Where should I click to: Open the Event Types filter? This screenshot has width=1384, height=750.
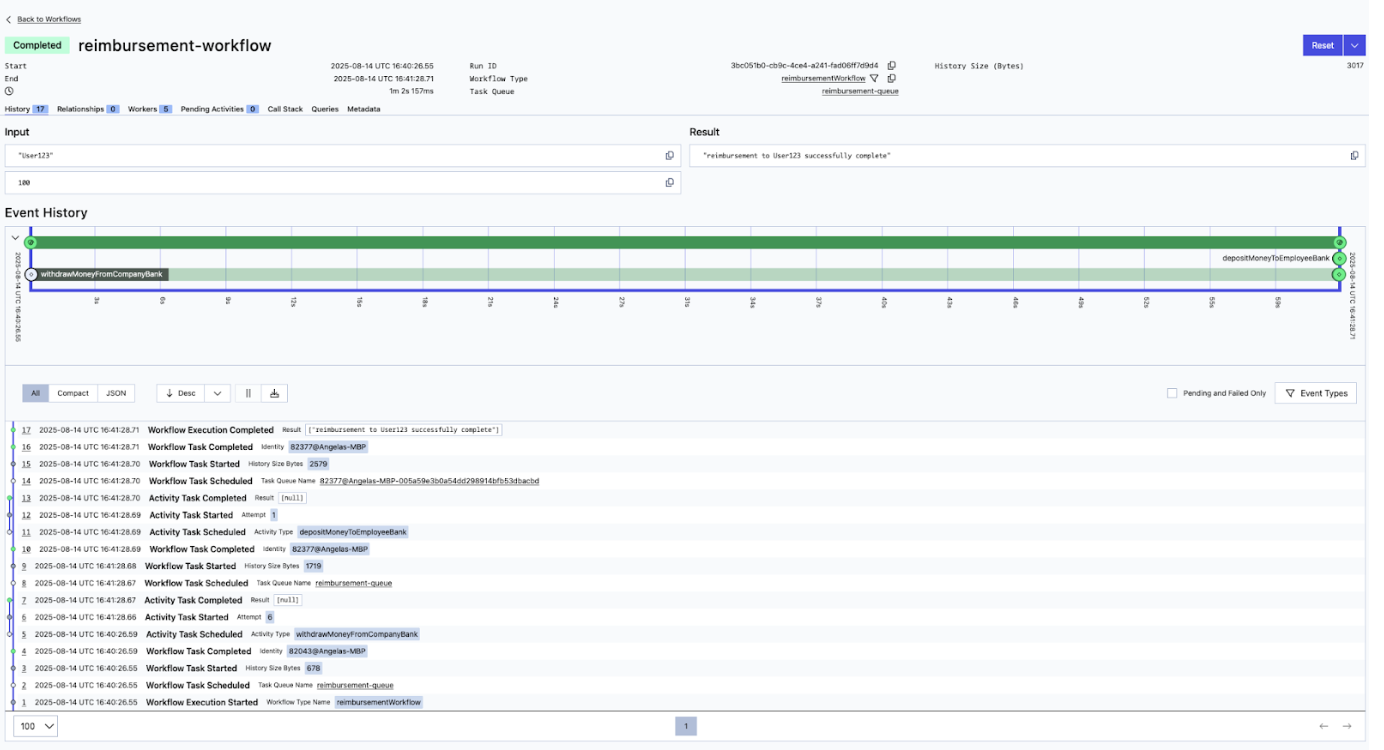[1318, 393]
